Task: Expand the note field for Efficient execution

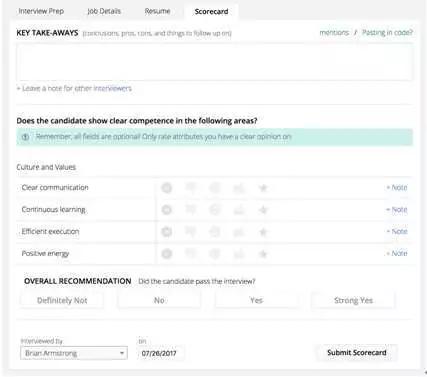Action: point(397,231)
